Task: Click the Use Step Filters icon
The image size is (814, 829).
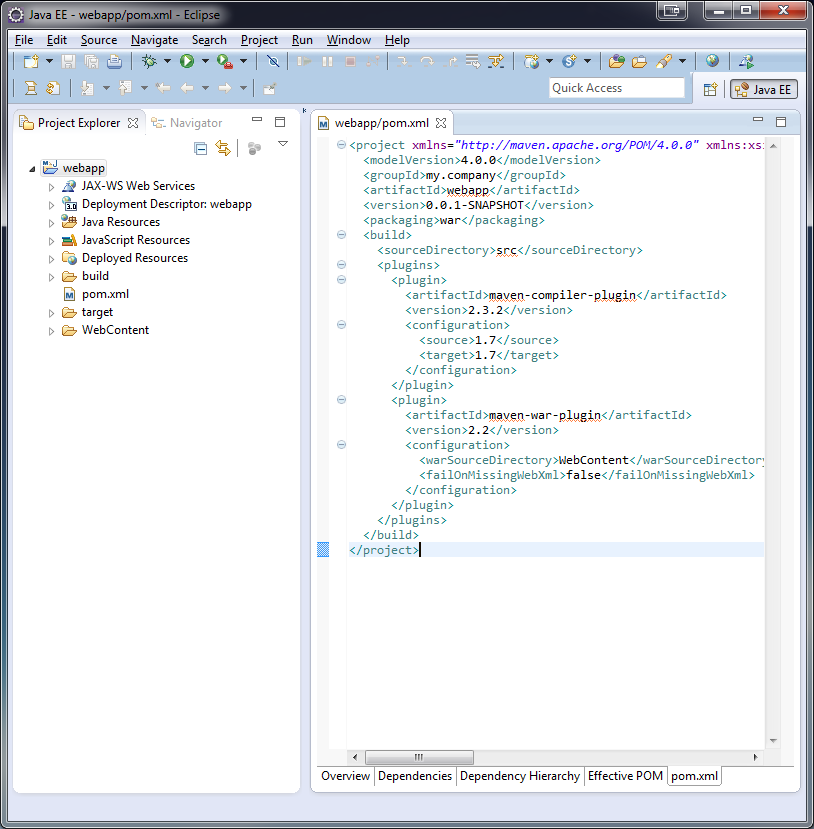Action: [x=496, y=61]
